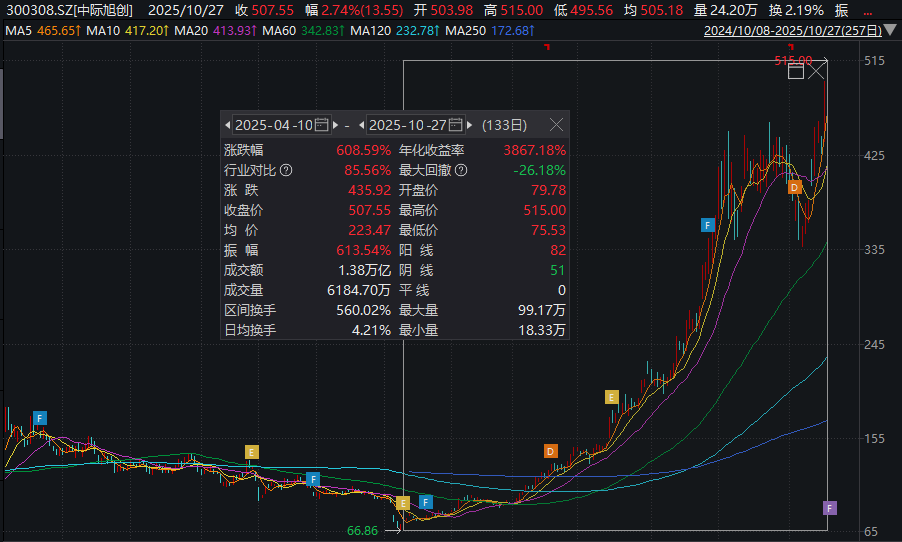Click the purple F marker at bottom right

point(829,508)
